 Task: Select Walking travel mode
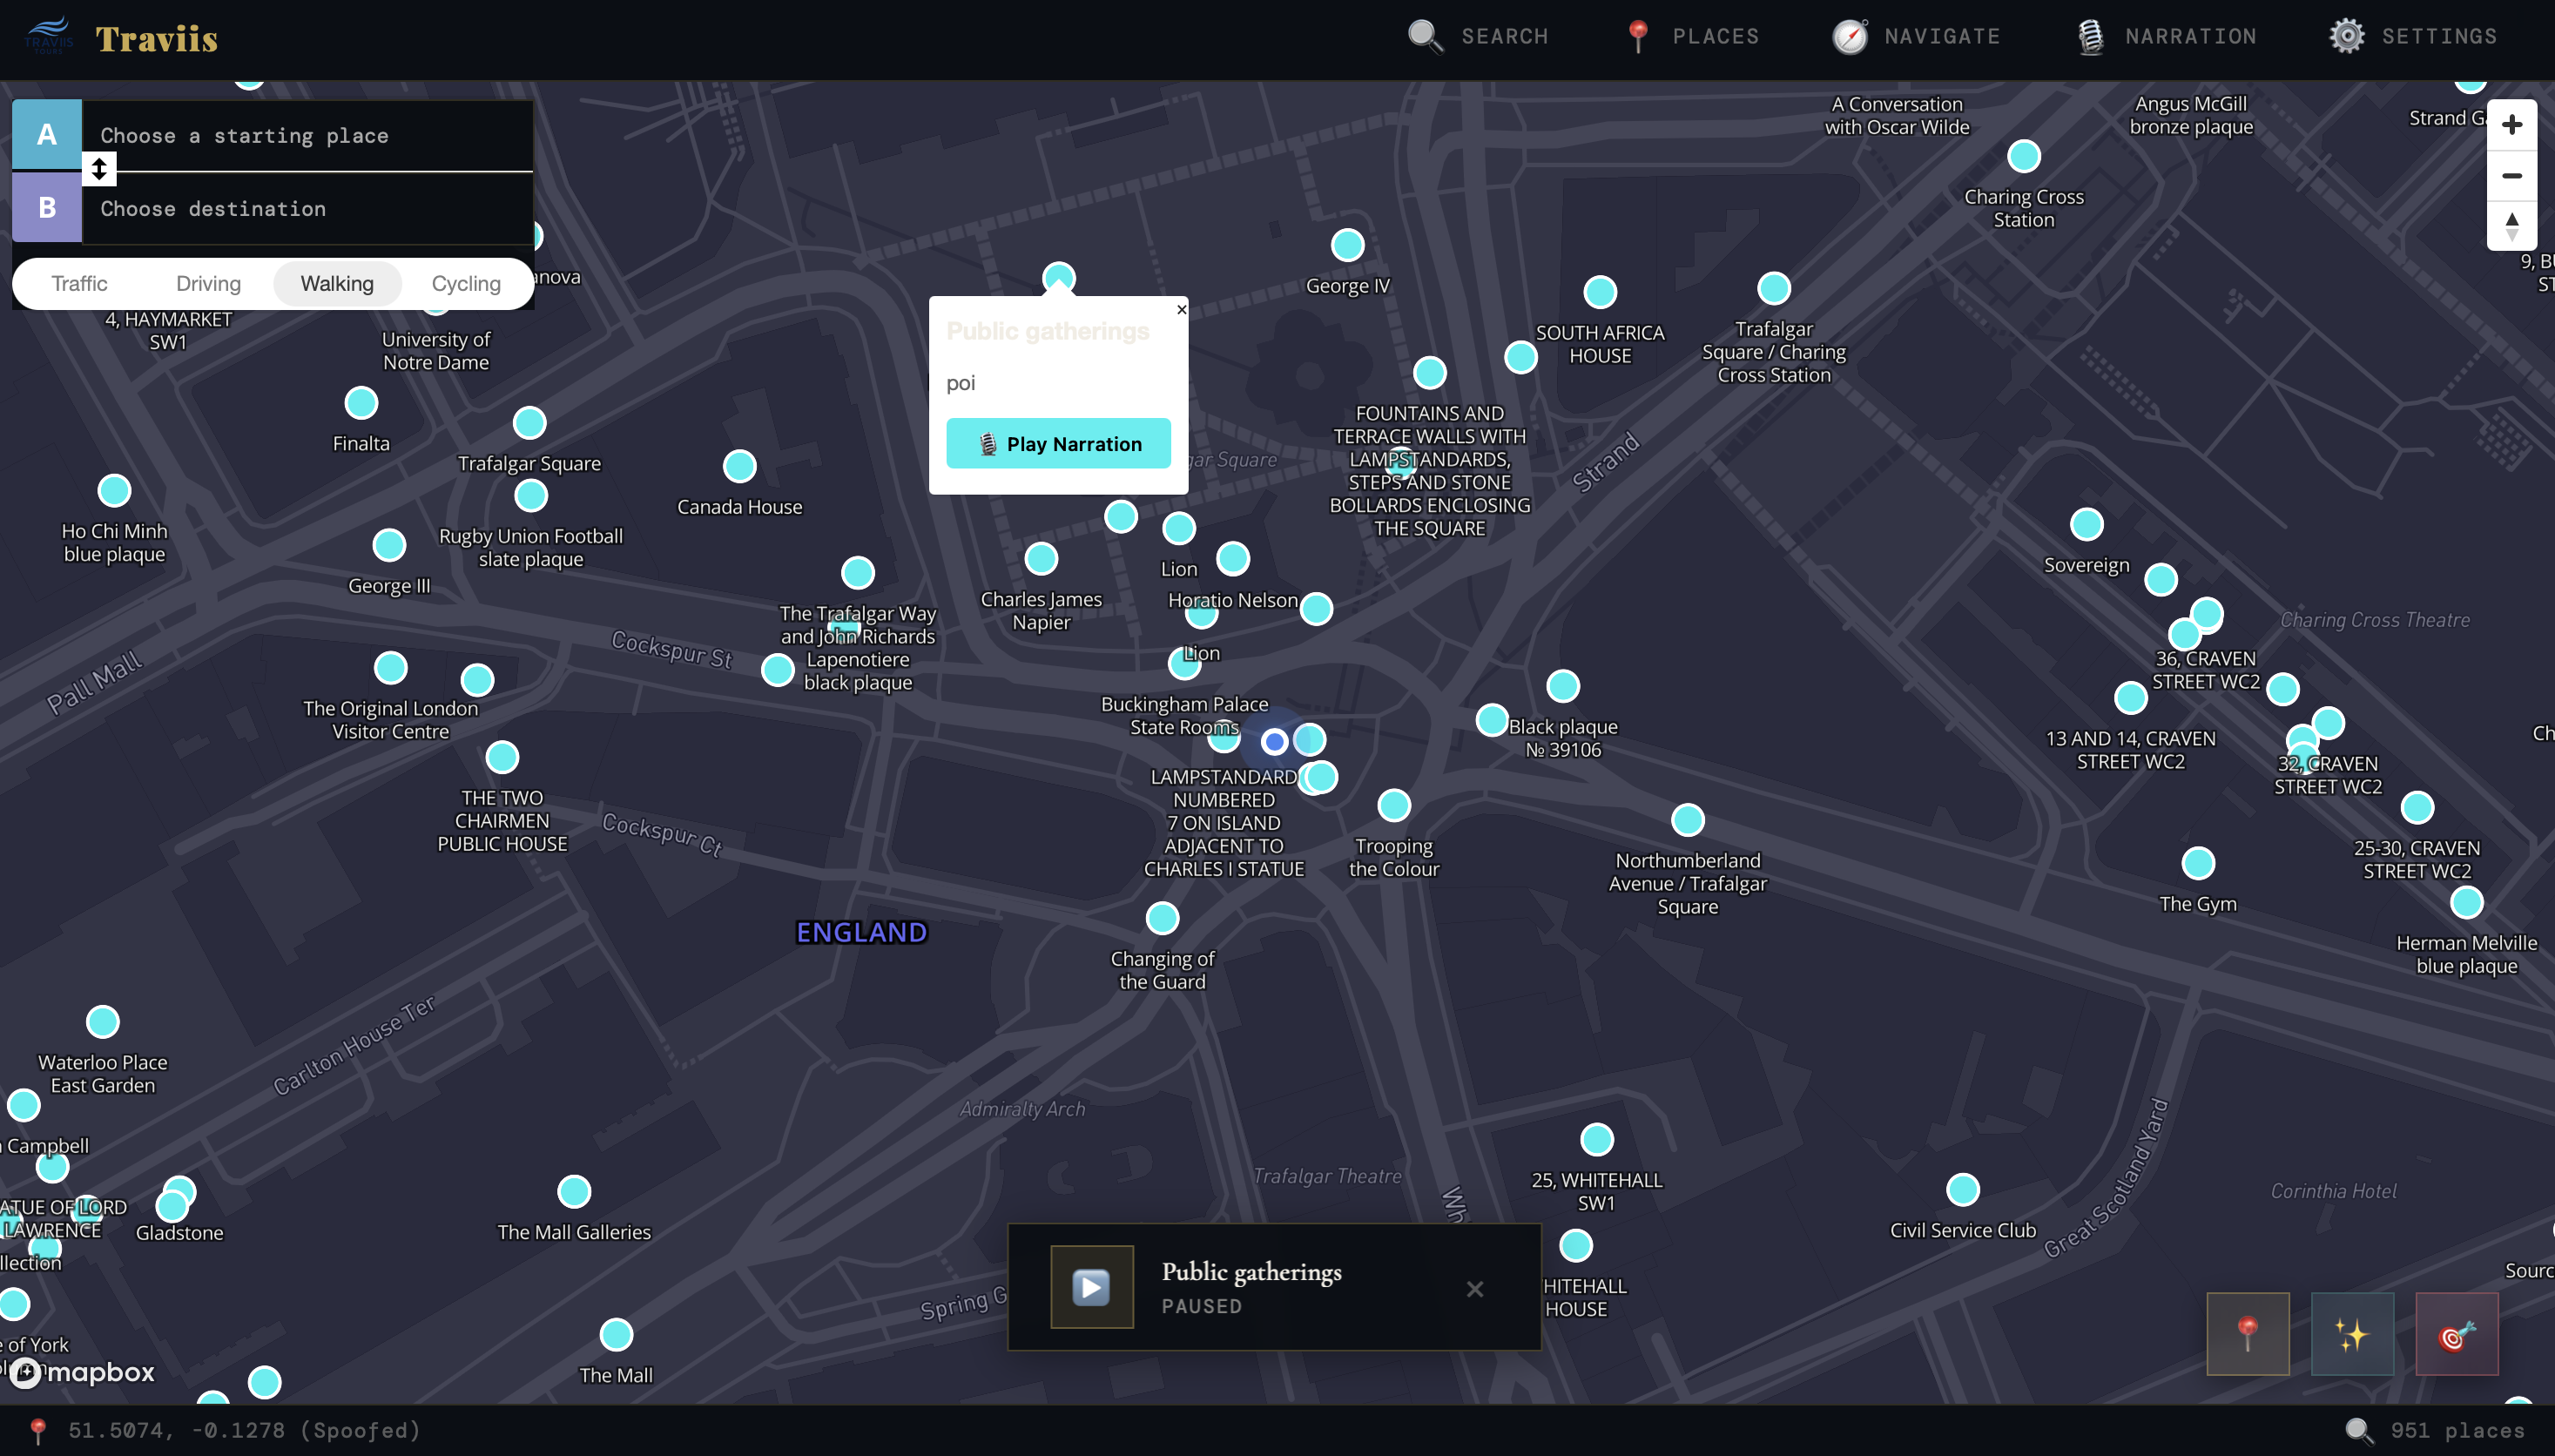tap(337, 283)
